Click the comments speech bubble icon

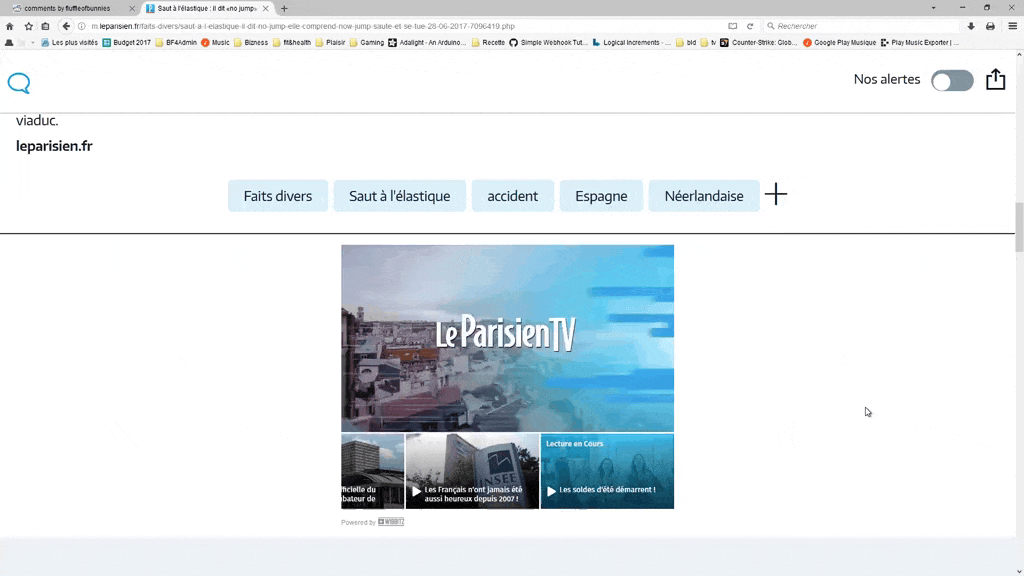coord(19,83)
